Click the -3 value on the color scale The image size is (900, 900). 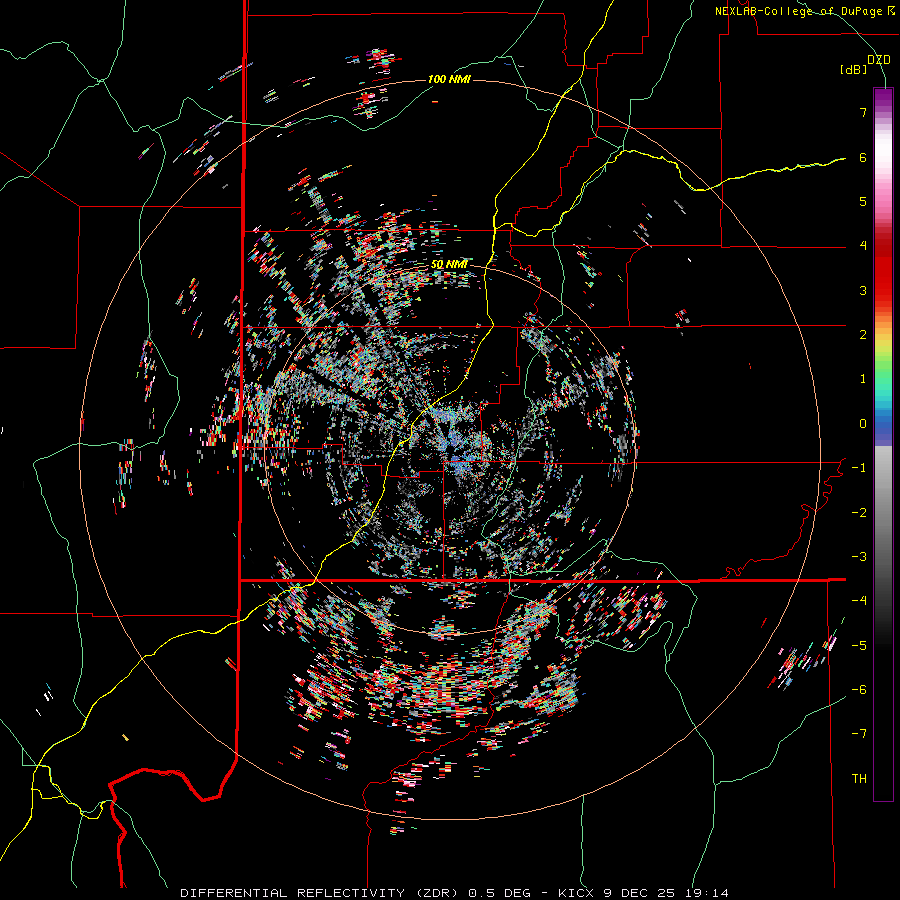[859, 557]
